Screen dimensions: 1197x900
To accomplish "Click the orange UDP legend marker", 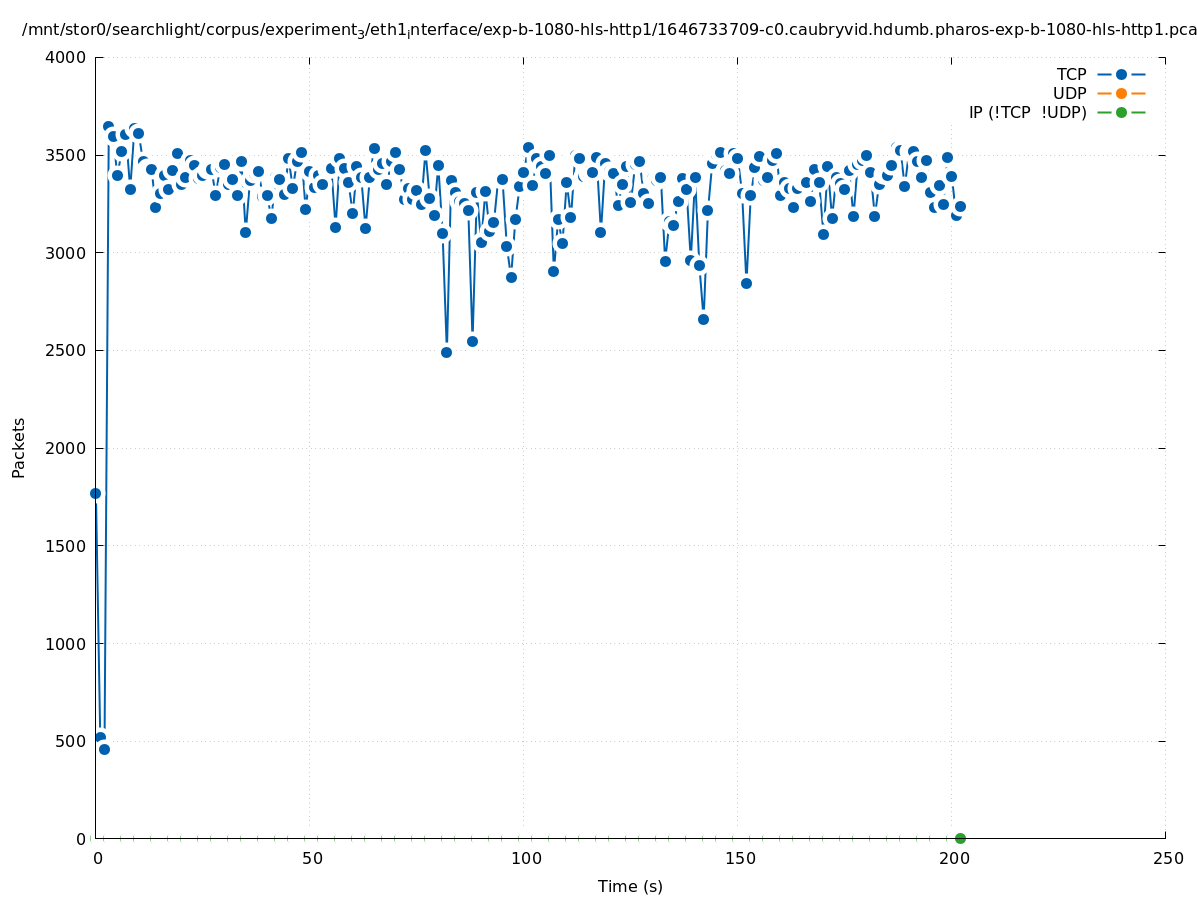I will 1120,93.
